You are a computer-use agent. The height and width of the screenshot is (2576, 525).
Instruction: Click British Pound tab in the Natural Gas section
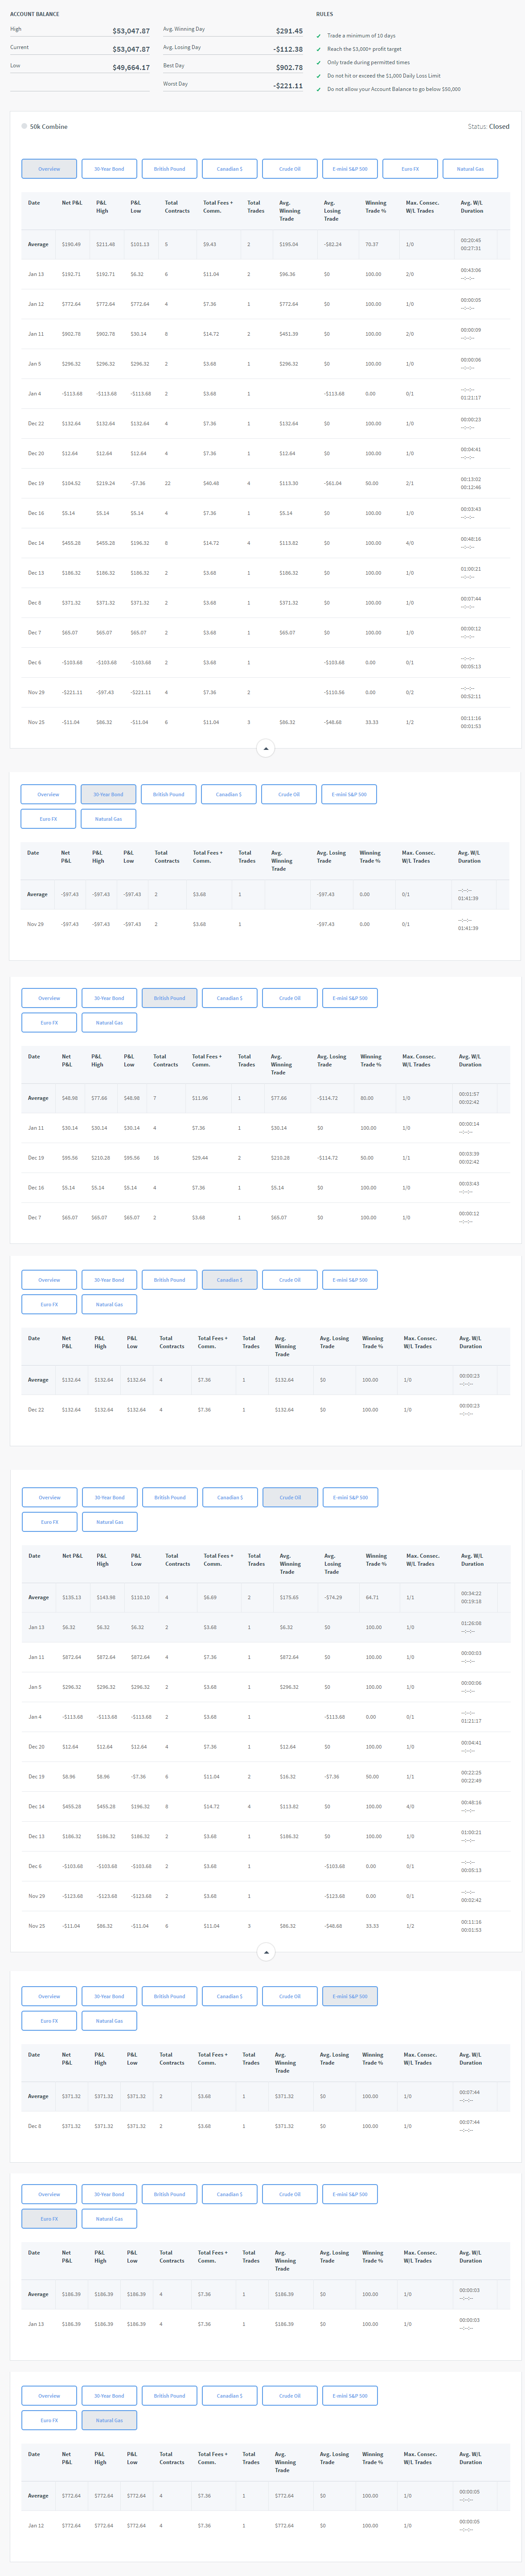(169, 2396)
